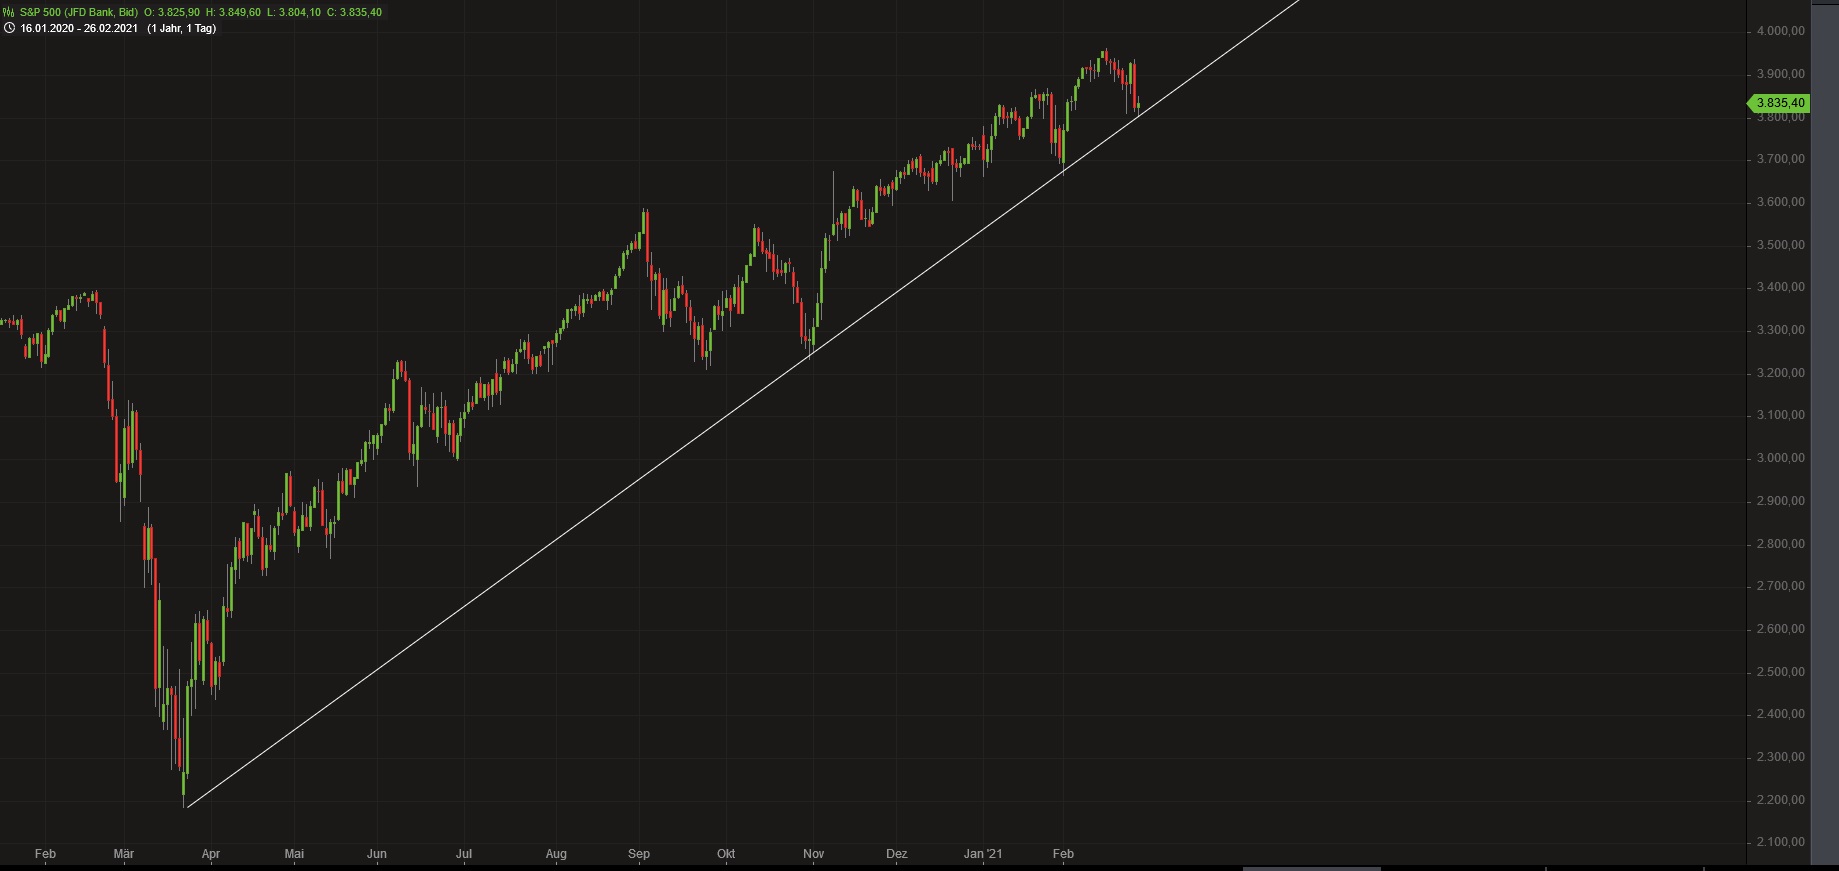The image size is (1839, 871).
Task: Click the Sep marker on the time axis
Action: [639, 854]
